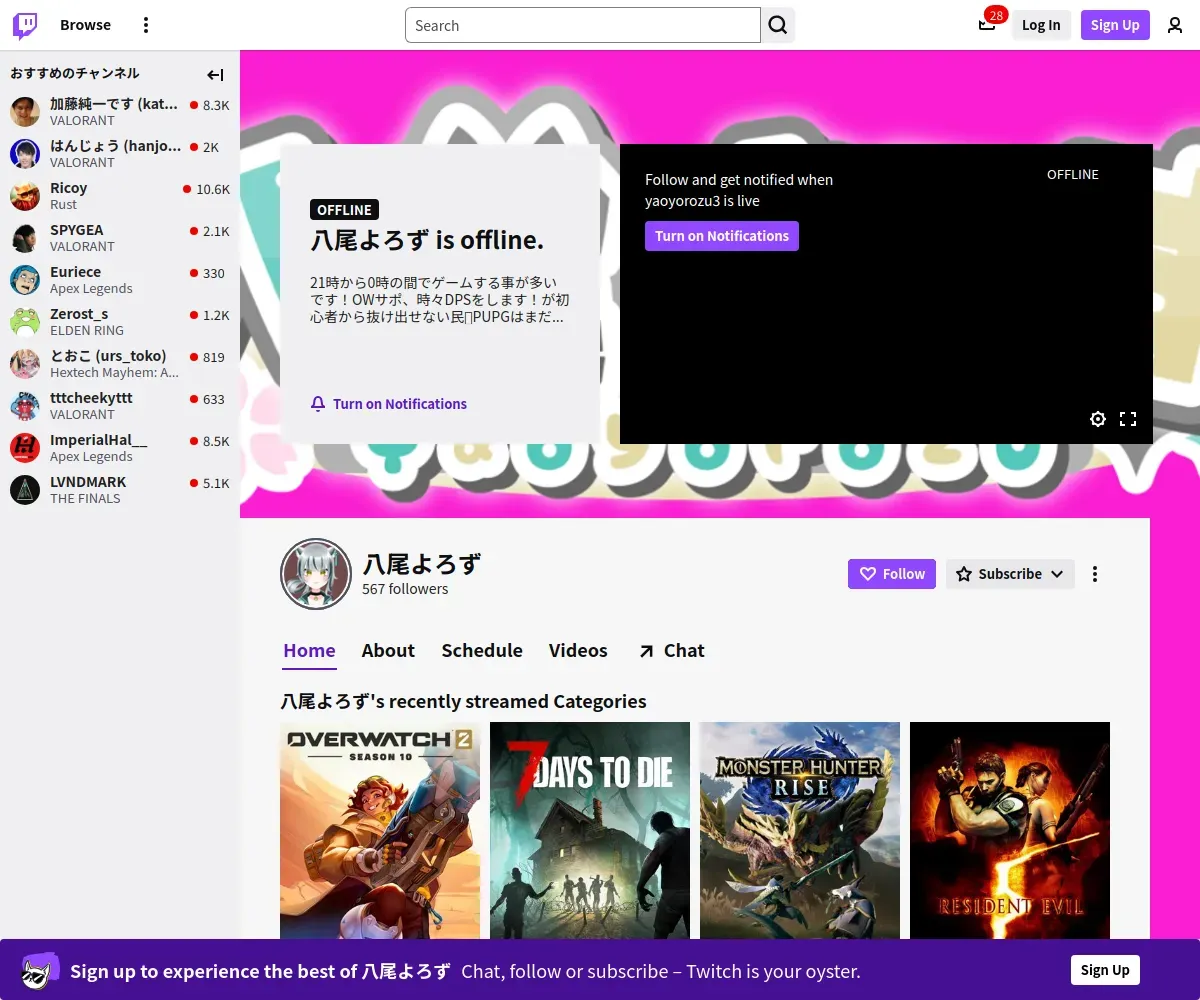
Task: Click the bell Turn on Notifications link
Action: (x=389, y=404)
